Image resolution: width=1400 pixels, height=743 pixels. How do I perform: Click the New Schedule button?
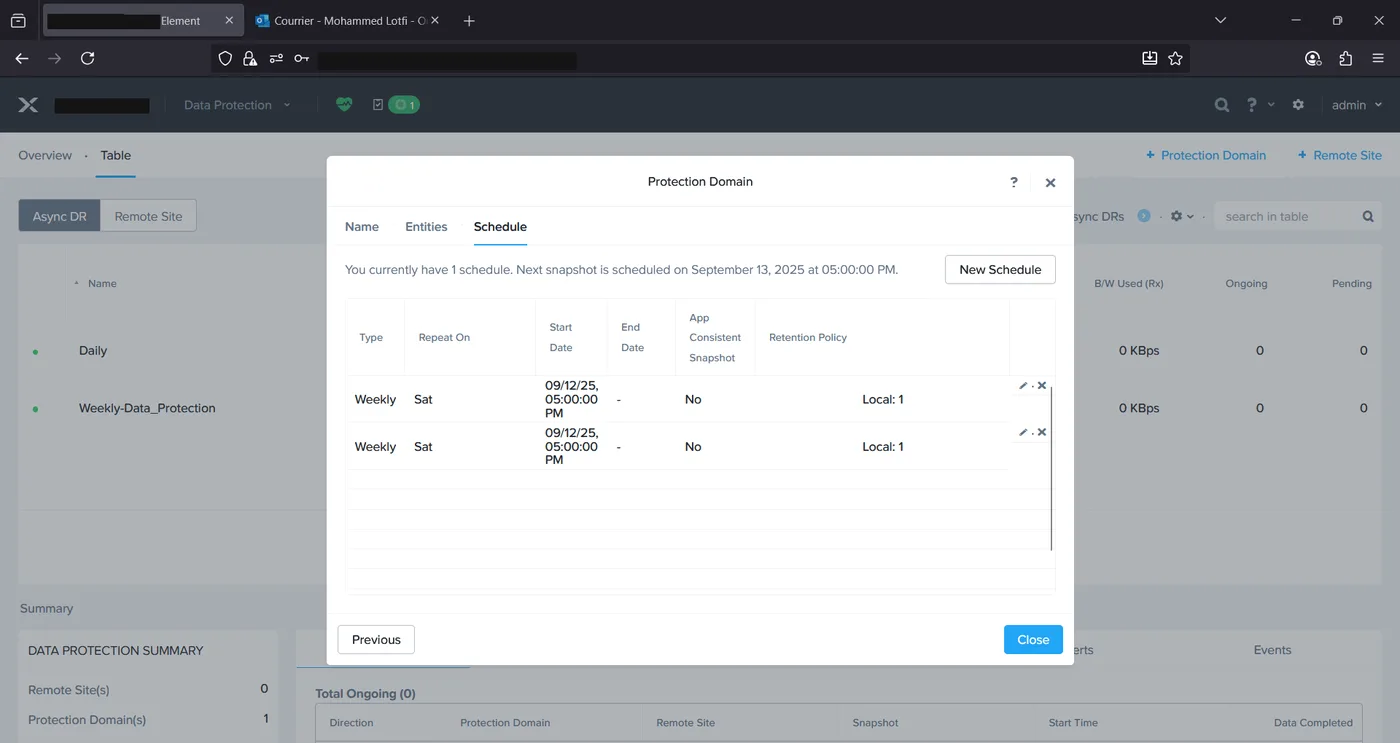[x=1000, y=269]
